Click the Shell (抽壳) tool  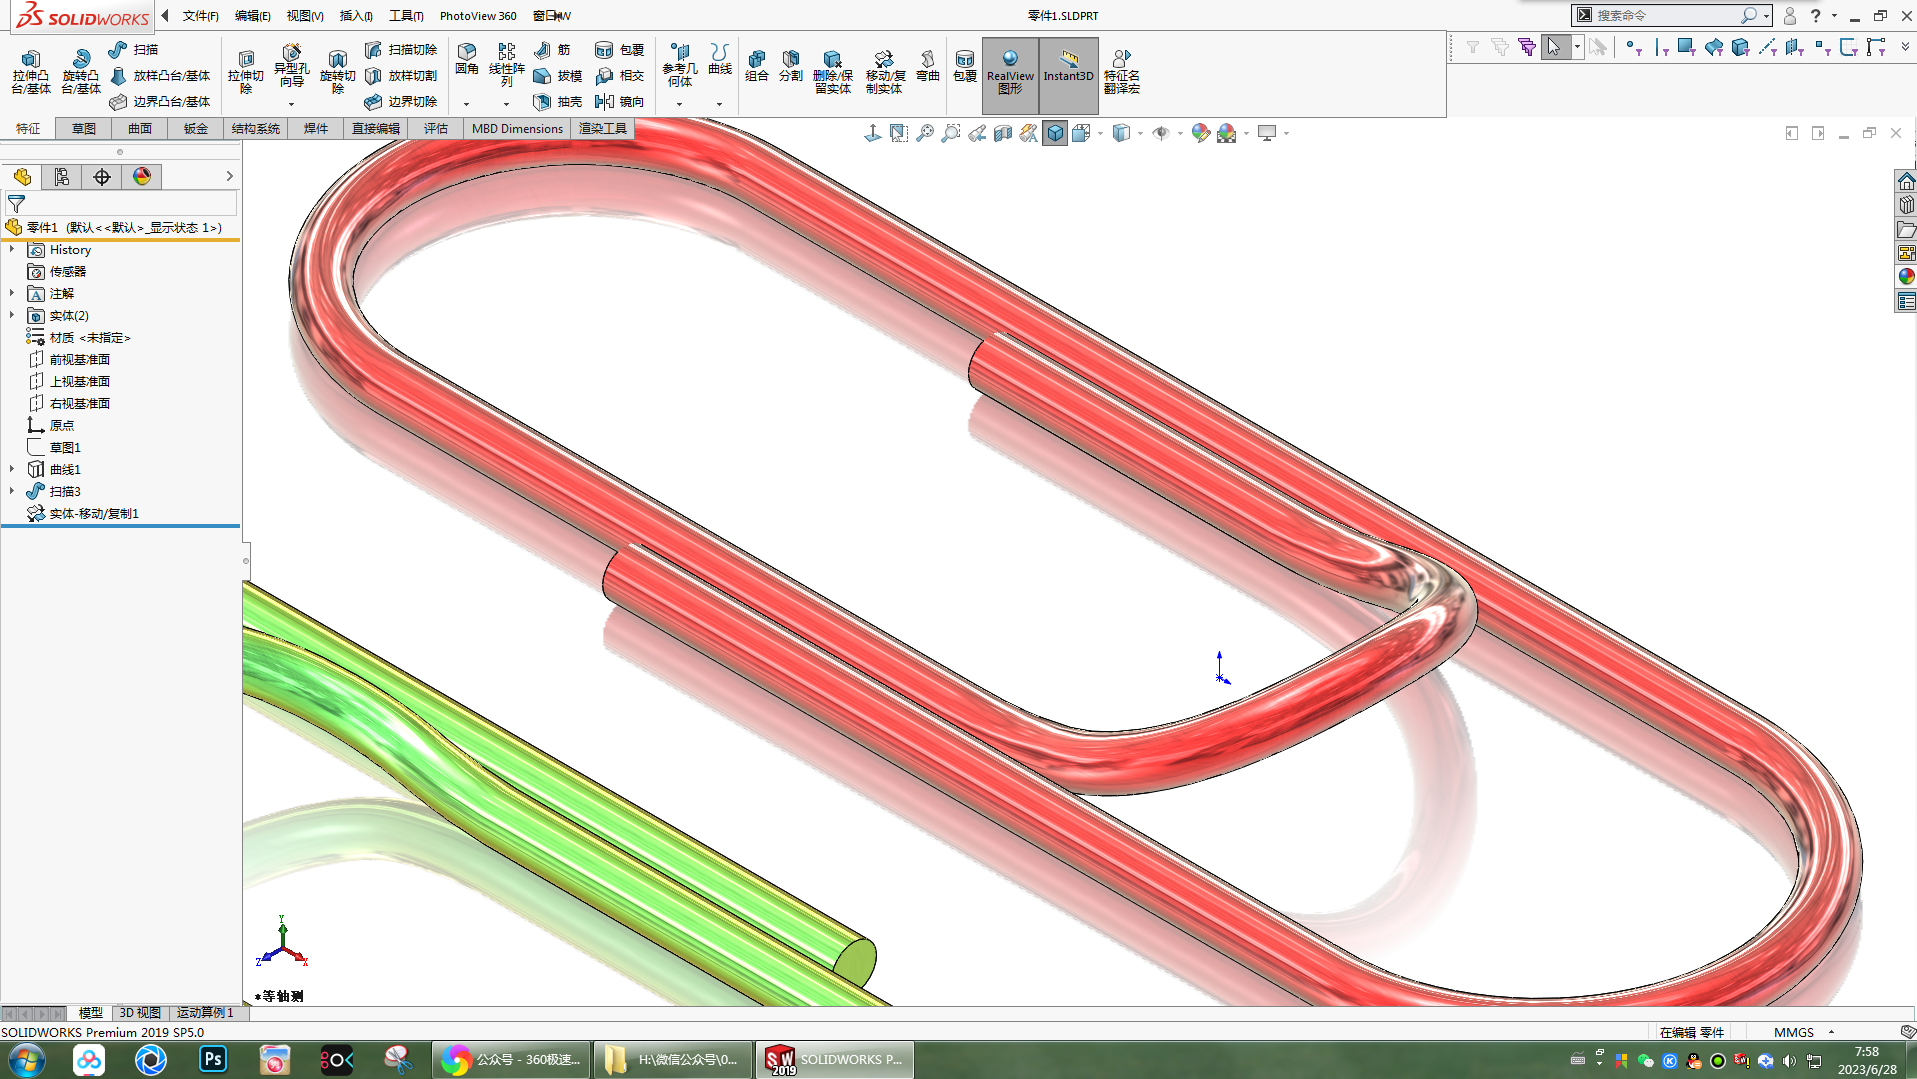click(x=558, y=101)
